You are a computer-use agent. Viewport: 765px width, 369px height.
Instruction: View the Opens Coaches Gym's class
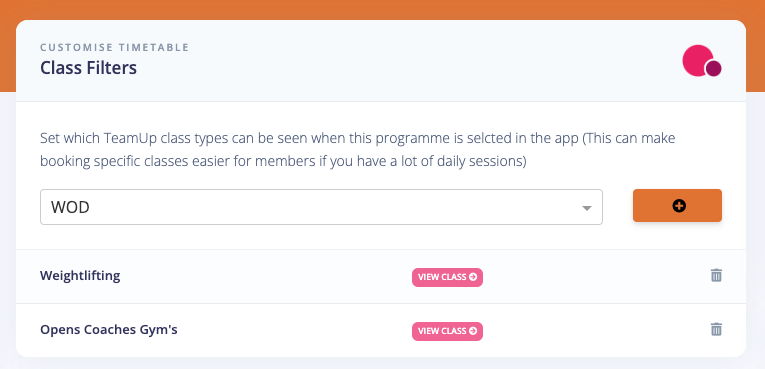coord(447,330)
